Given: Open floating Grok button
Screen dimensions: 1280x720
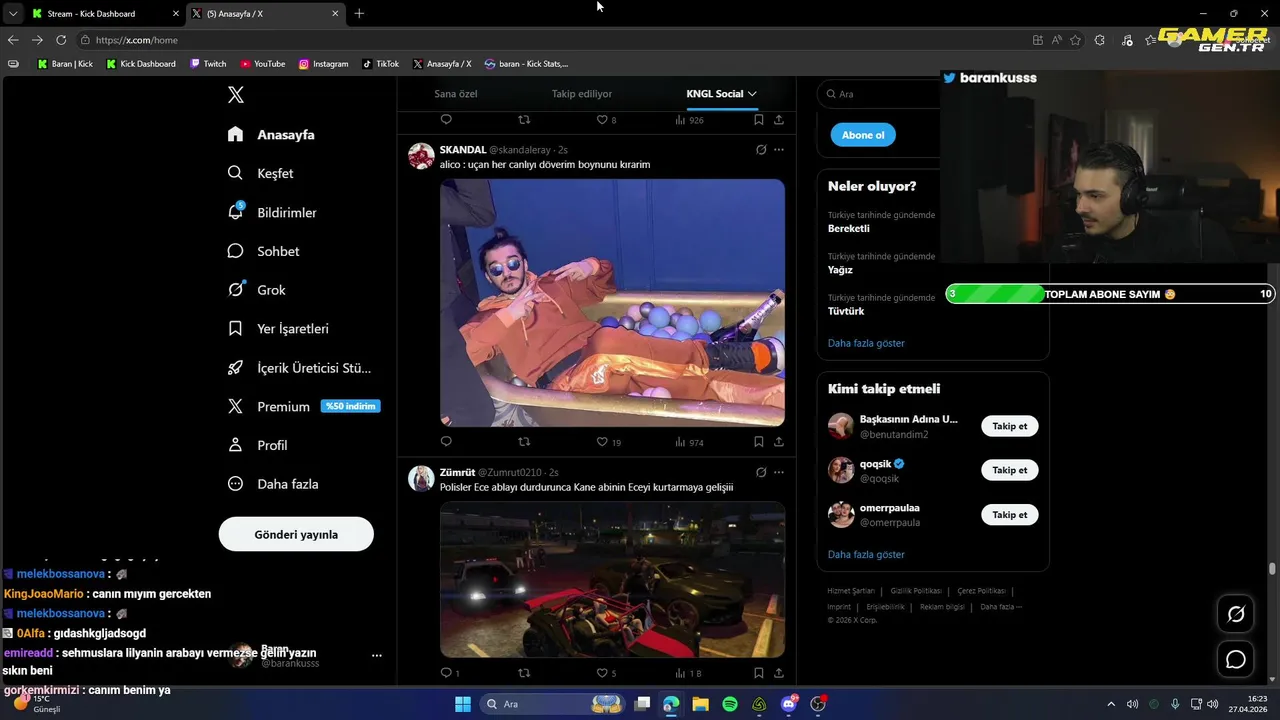Looking at the screenshot, I should click(1236, 614).
